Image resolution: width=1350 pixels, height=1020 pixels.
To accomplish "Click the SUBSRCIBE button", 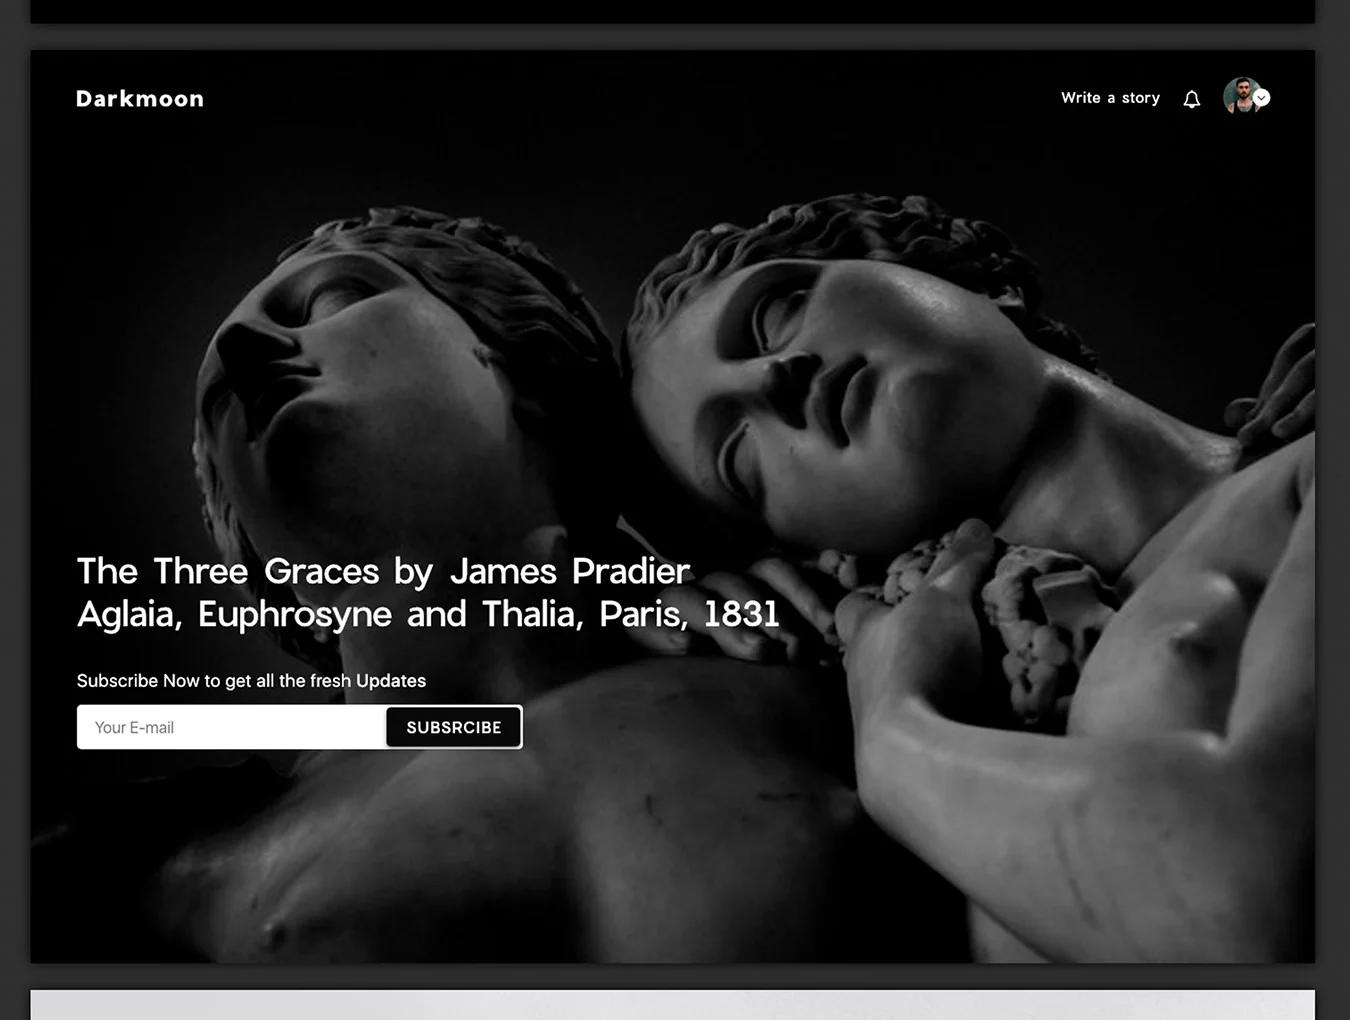I will point(454,727).
